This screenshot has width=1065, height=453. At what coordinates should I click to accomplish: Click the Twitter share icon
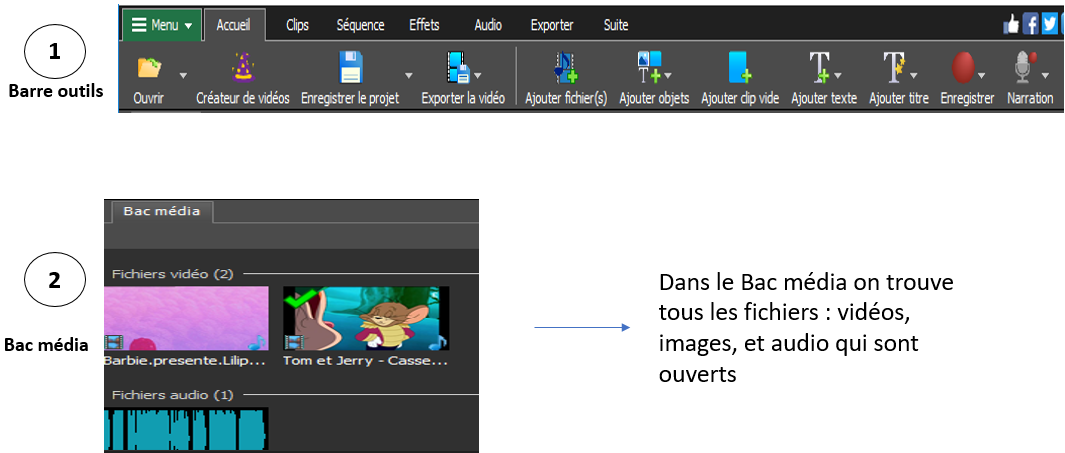1050,25
